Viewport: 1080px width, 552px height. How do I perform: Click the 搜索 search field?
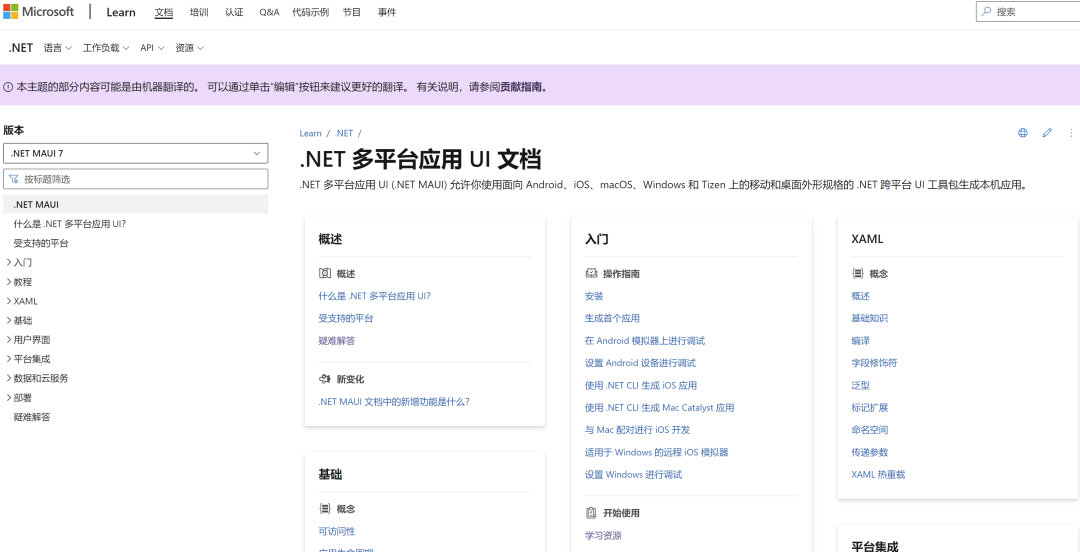coord(1028,12)
